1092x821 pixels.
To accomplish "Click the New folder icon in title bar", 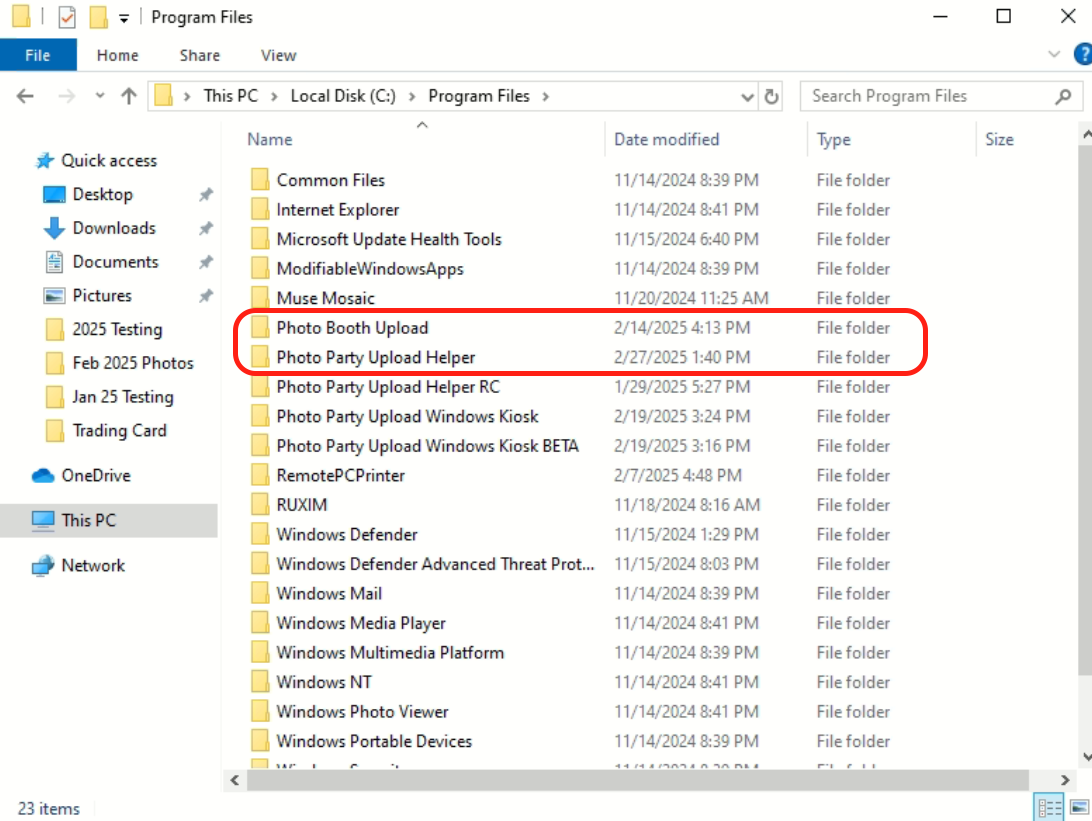I will [x=98, y=17].
